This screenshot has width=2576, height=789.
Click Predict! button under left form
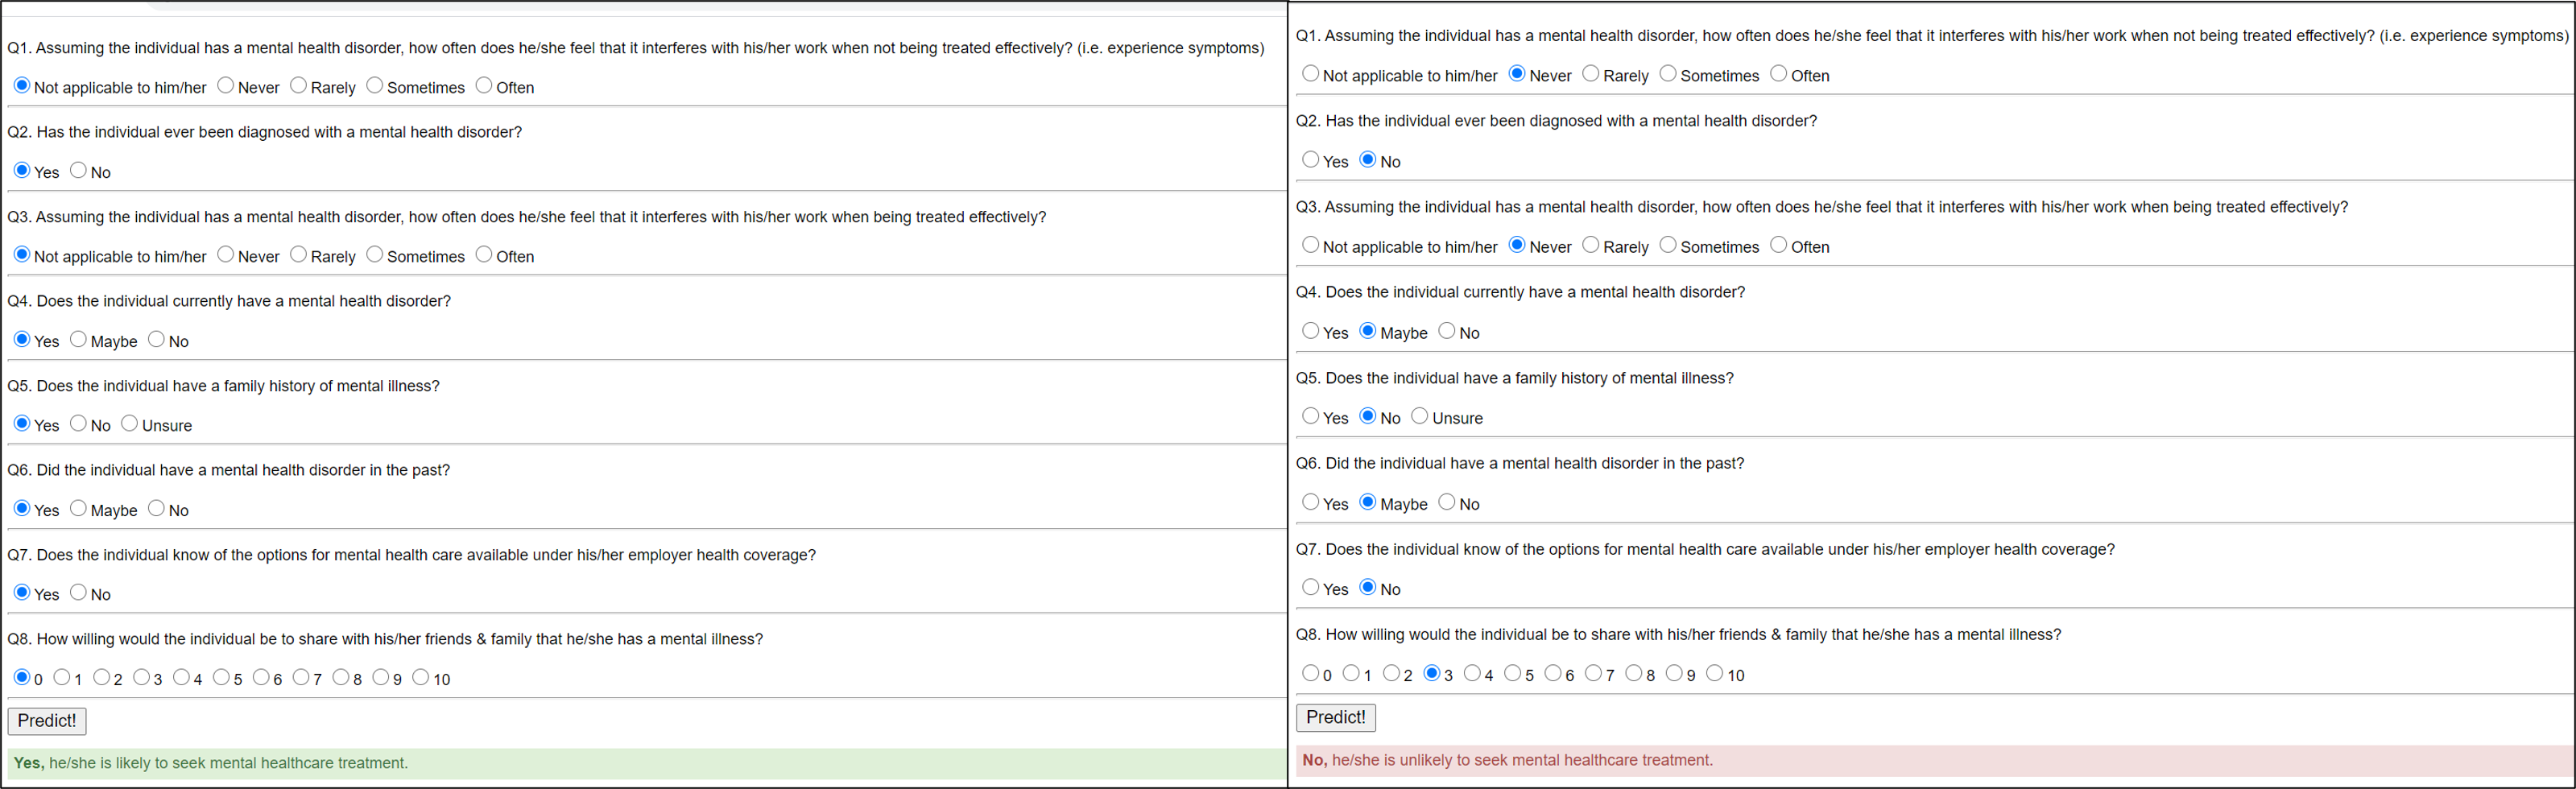click(47, 721)
